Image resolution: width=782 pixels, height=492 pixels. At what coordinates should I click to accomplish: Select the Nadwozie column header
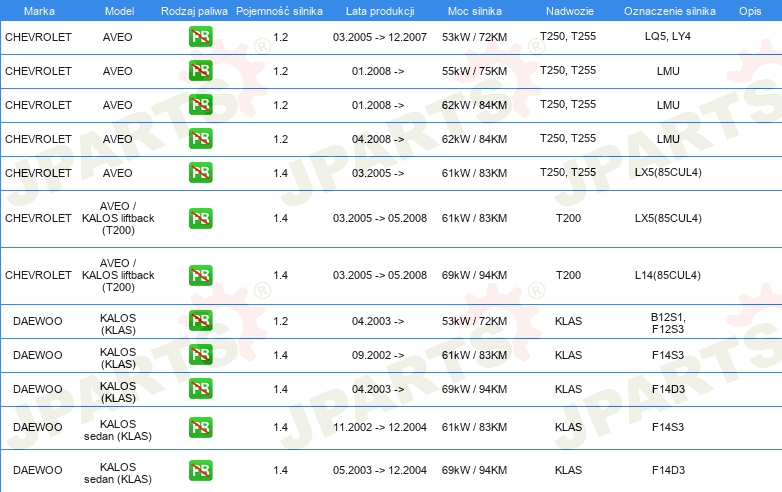tap(567, 10)
